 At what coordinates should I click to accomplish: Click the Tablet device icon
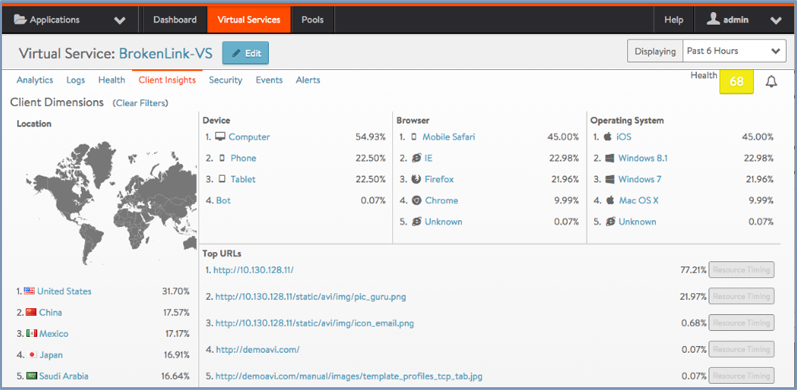tap(222, 179)
